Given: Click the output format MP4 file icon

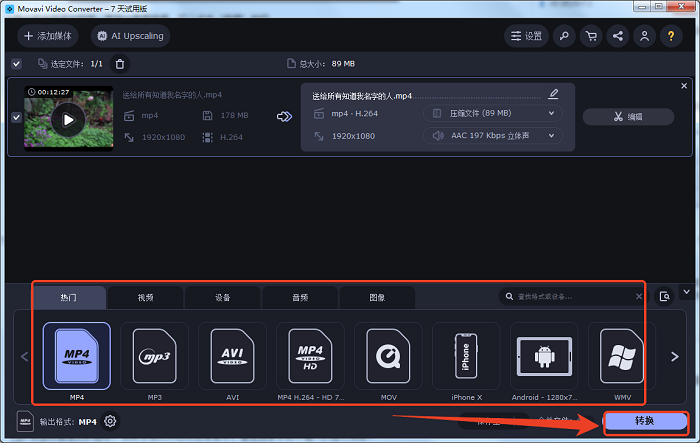Looking at the screenshot, I should 25,421.
